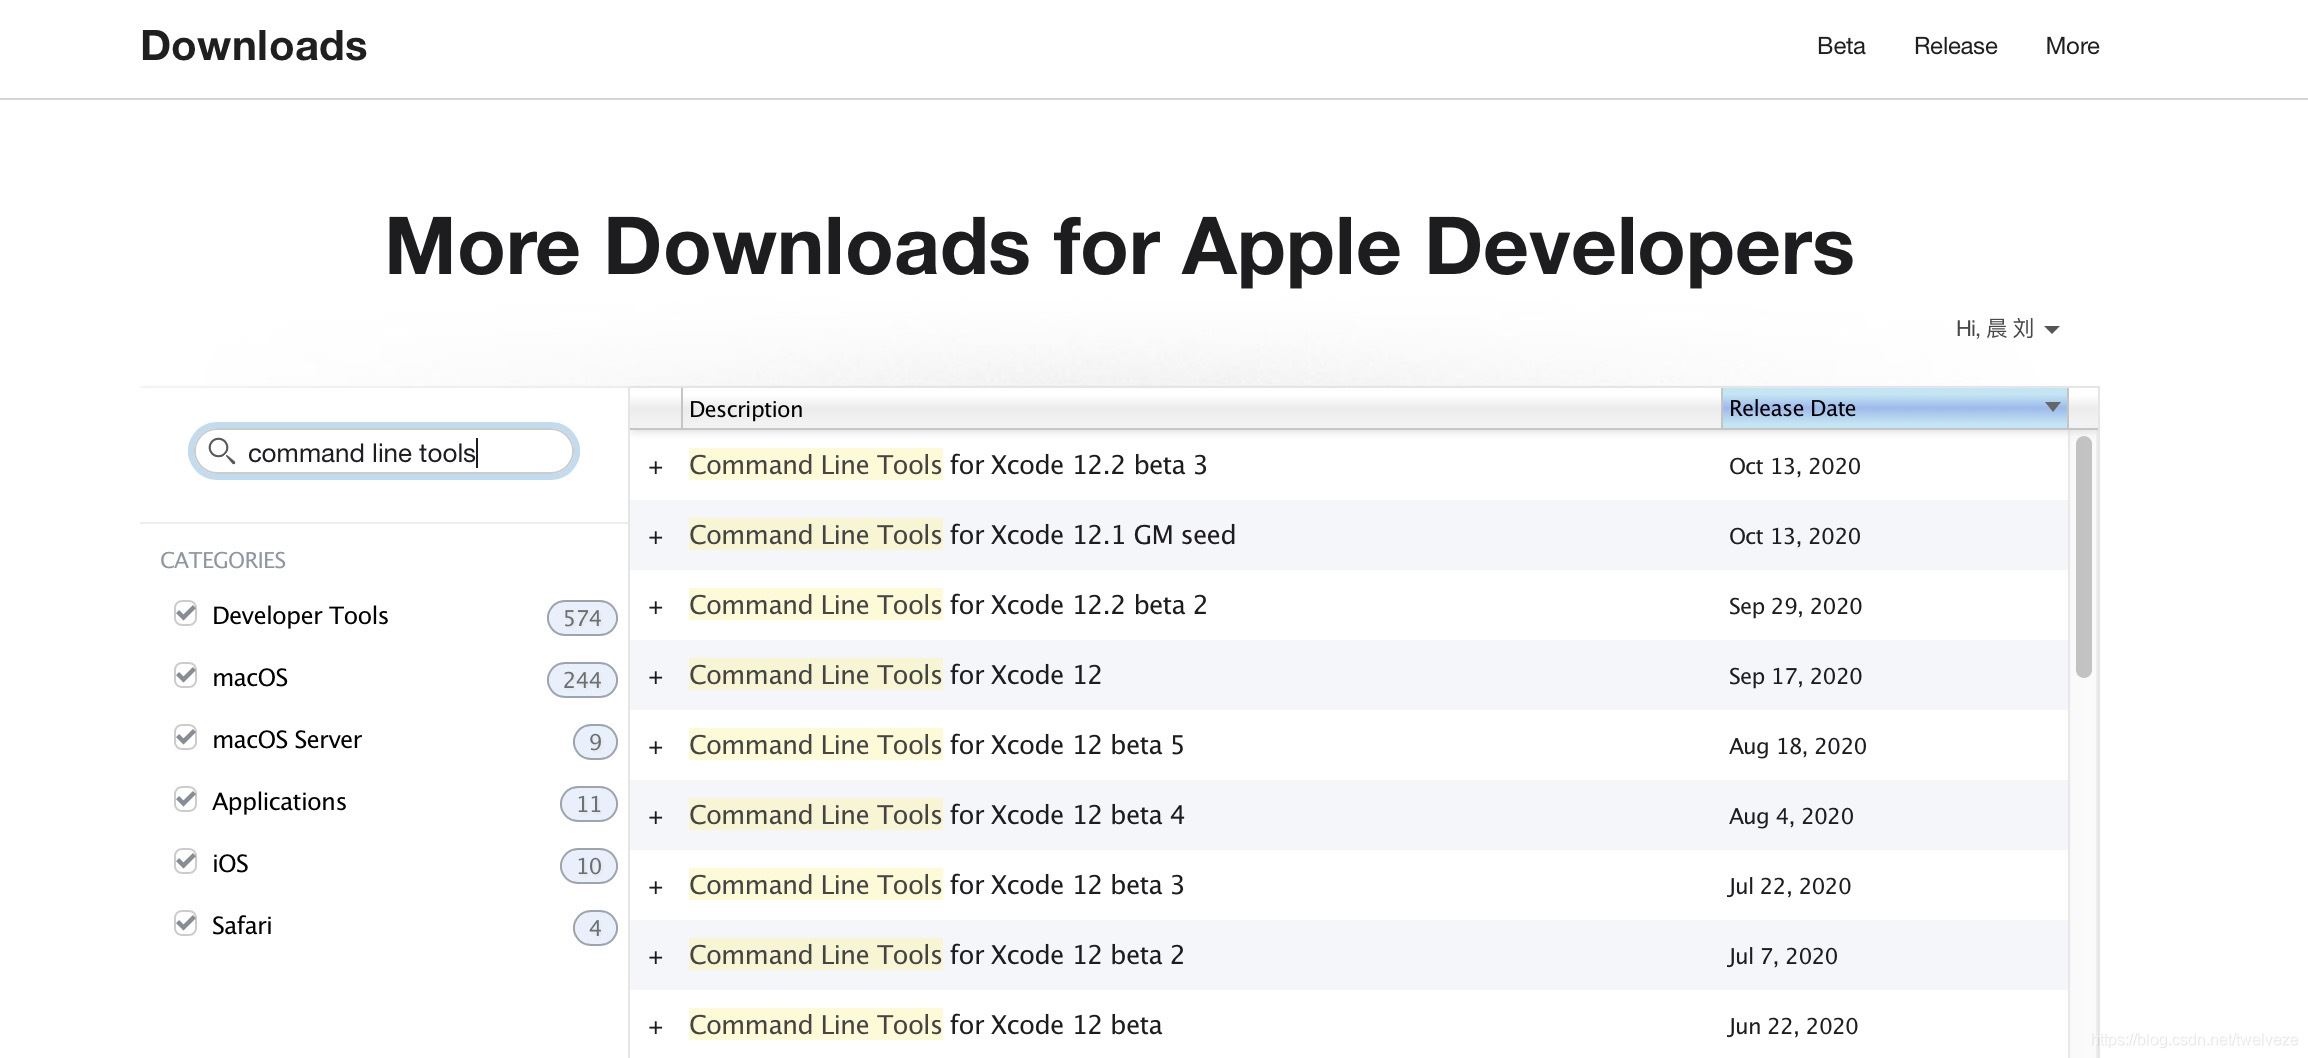Expand the Xcode 12.2 beta 2 row

(x=656, y=607)
